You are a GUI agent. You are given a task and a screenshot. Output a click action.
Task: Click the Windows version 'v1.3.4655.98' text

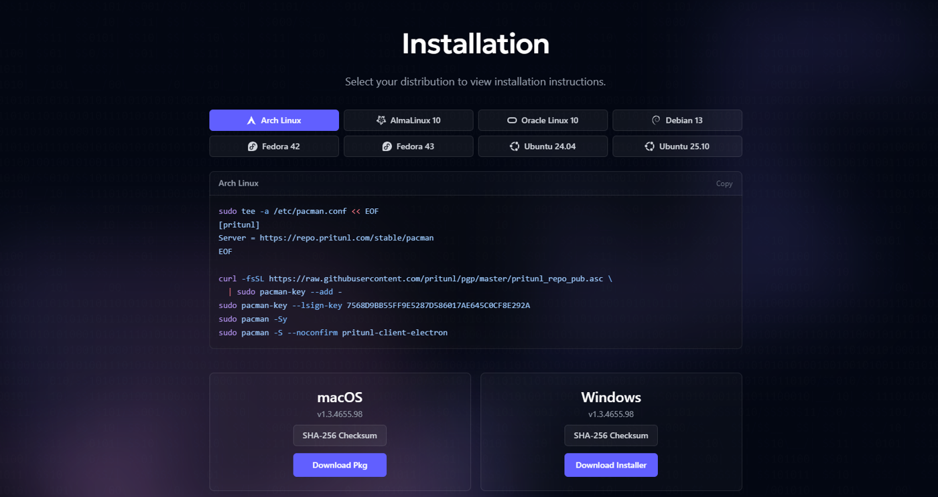coord(611,414)
